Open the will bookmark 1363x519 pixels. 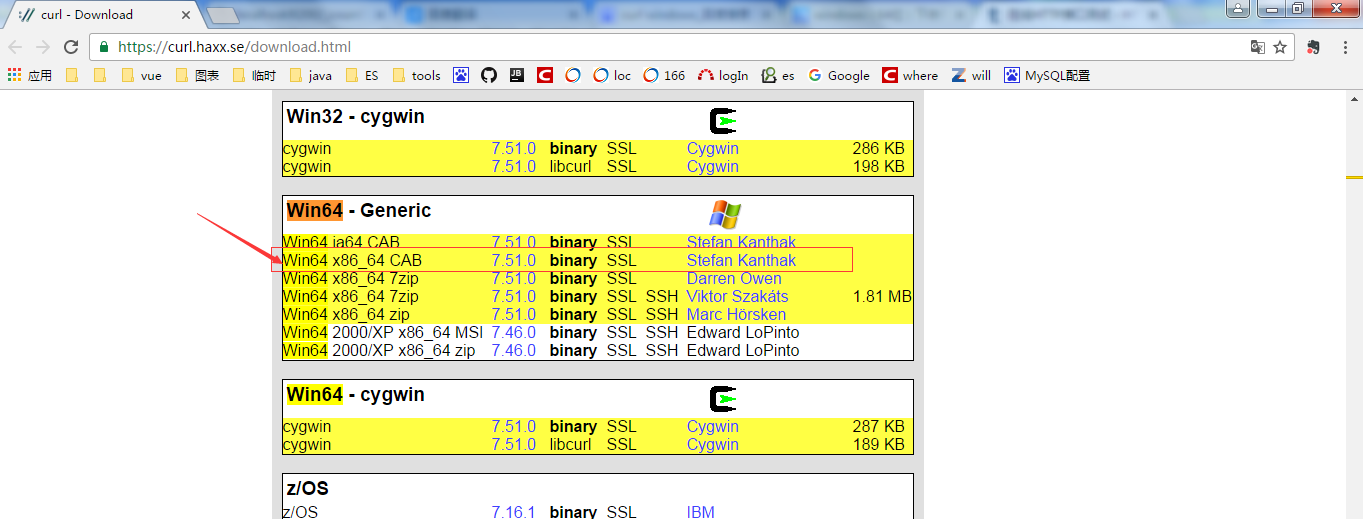pos(971,75)
